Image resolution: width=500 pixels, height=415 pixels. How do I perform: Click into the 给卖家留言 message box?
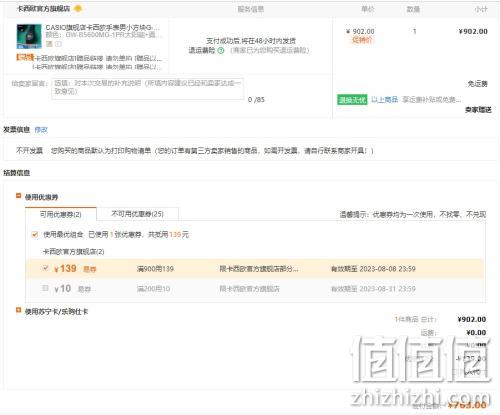148,89
